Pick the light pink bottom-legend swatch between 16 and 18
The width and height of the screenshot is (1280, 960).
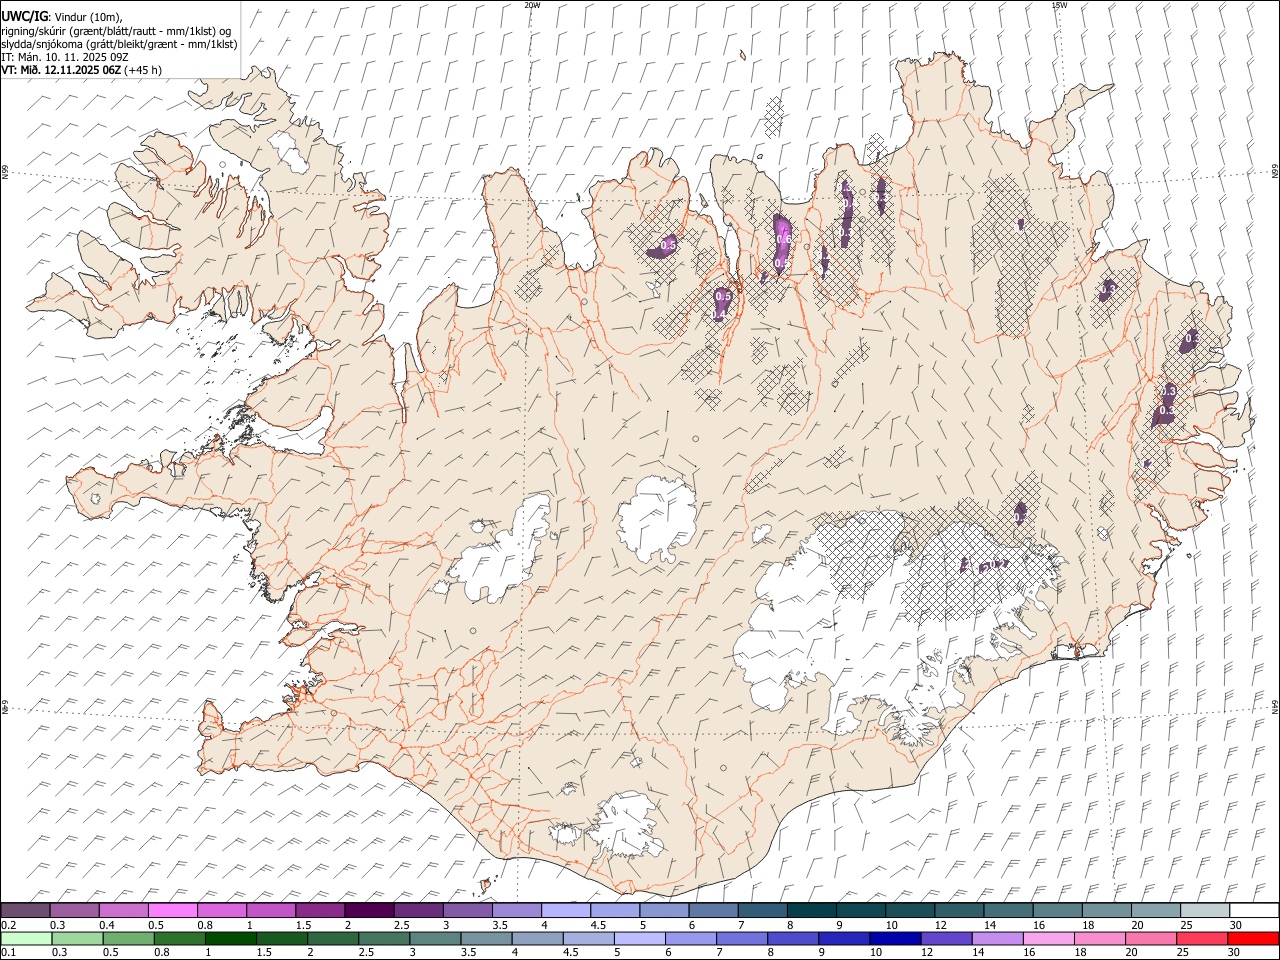[1047, 938]
